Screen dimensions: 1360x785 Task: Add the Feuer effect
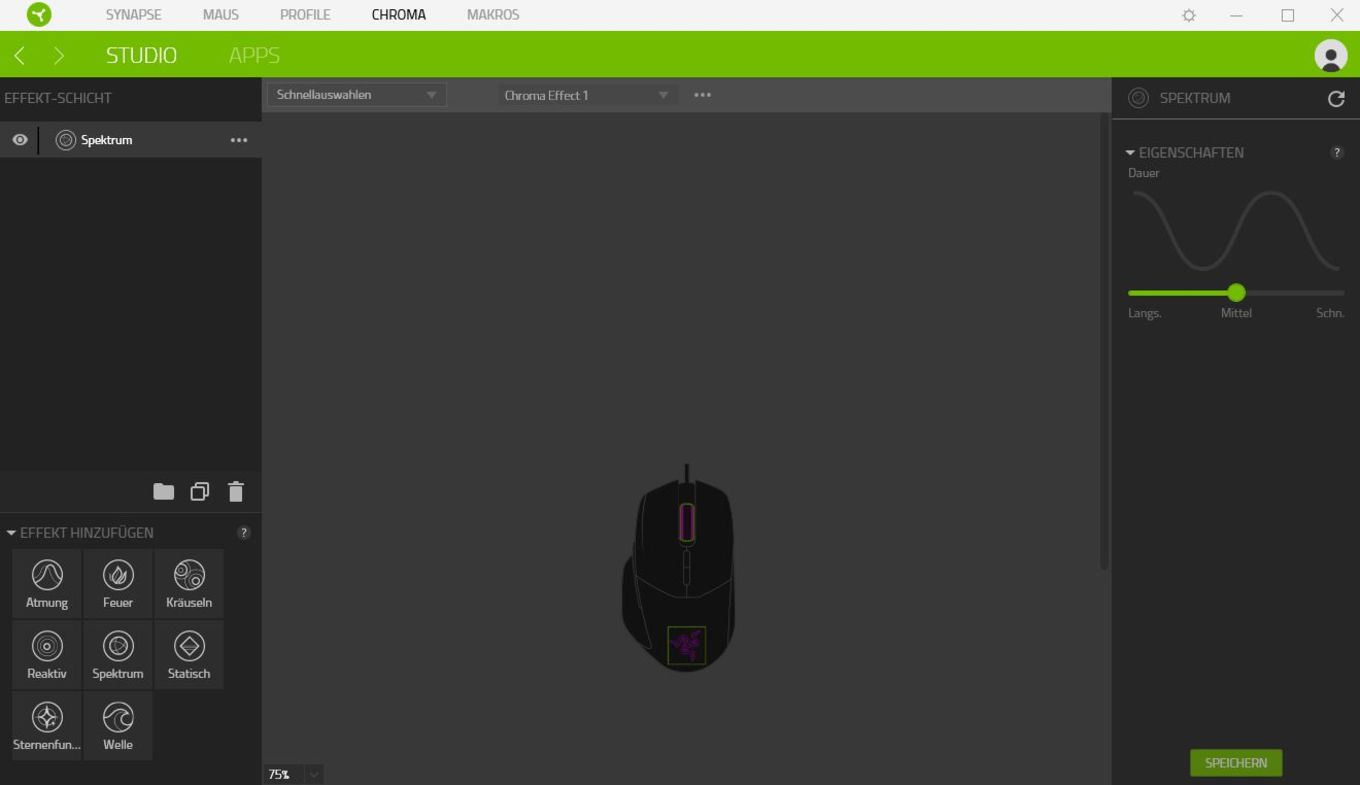click(x=118, y=583)
